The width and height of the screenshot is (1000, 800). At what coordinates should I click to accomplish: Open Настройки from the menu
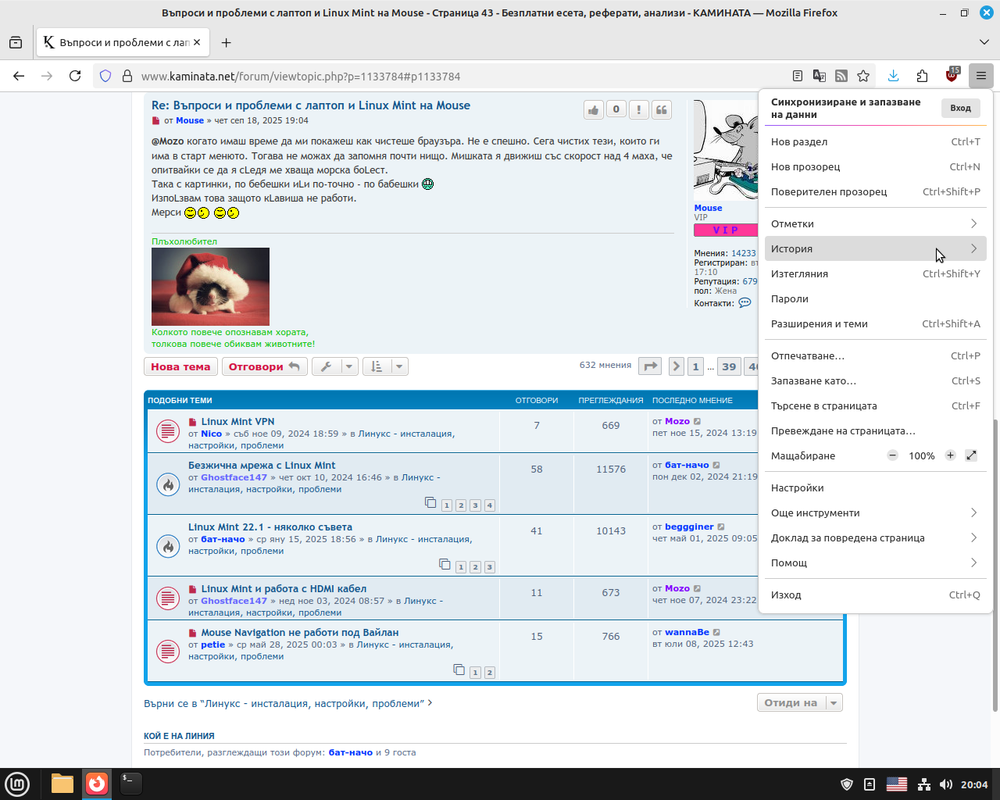[875, 487]
